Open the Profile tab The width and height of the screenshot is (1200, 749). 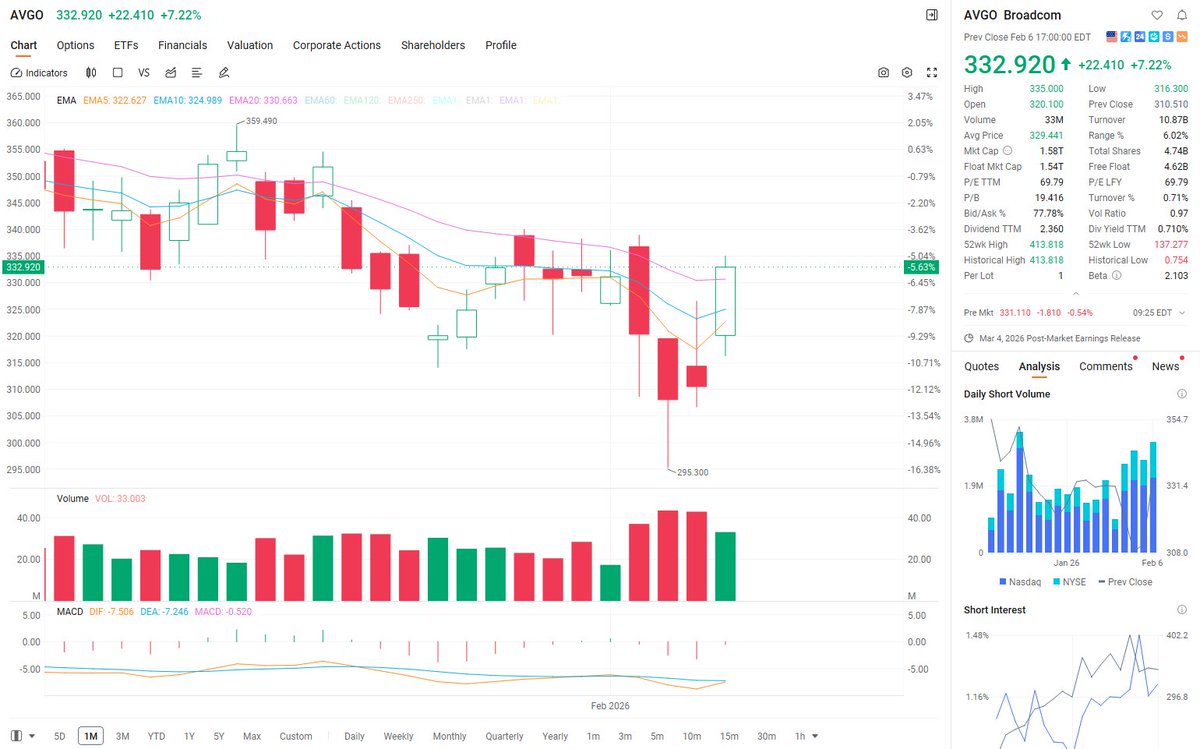point(501,45)
